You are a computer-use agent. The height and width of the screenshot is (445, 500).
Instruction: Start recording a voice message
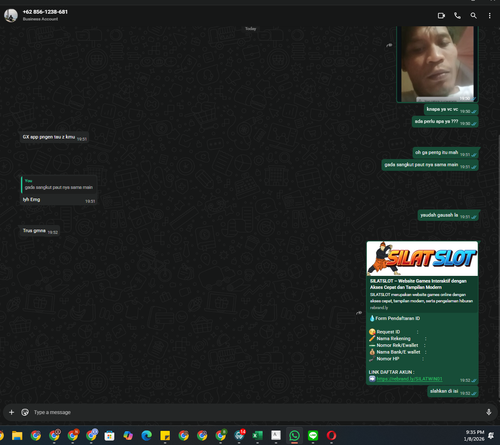pos(489,412)
